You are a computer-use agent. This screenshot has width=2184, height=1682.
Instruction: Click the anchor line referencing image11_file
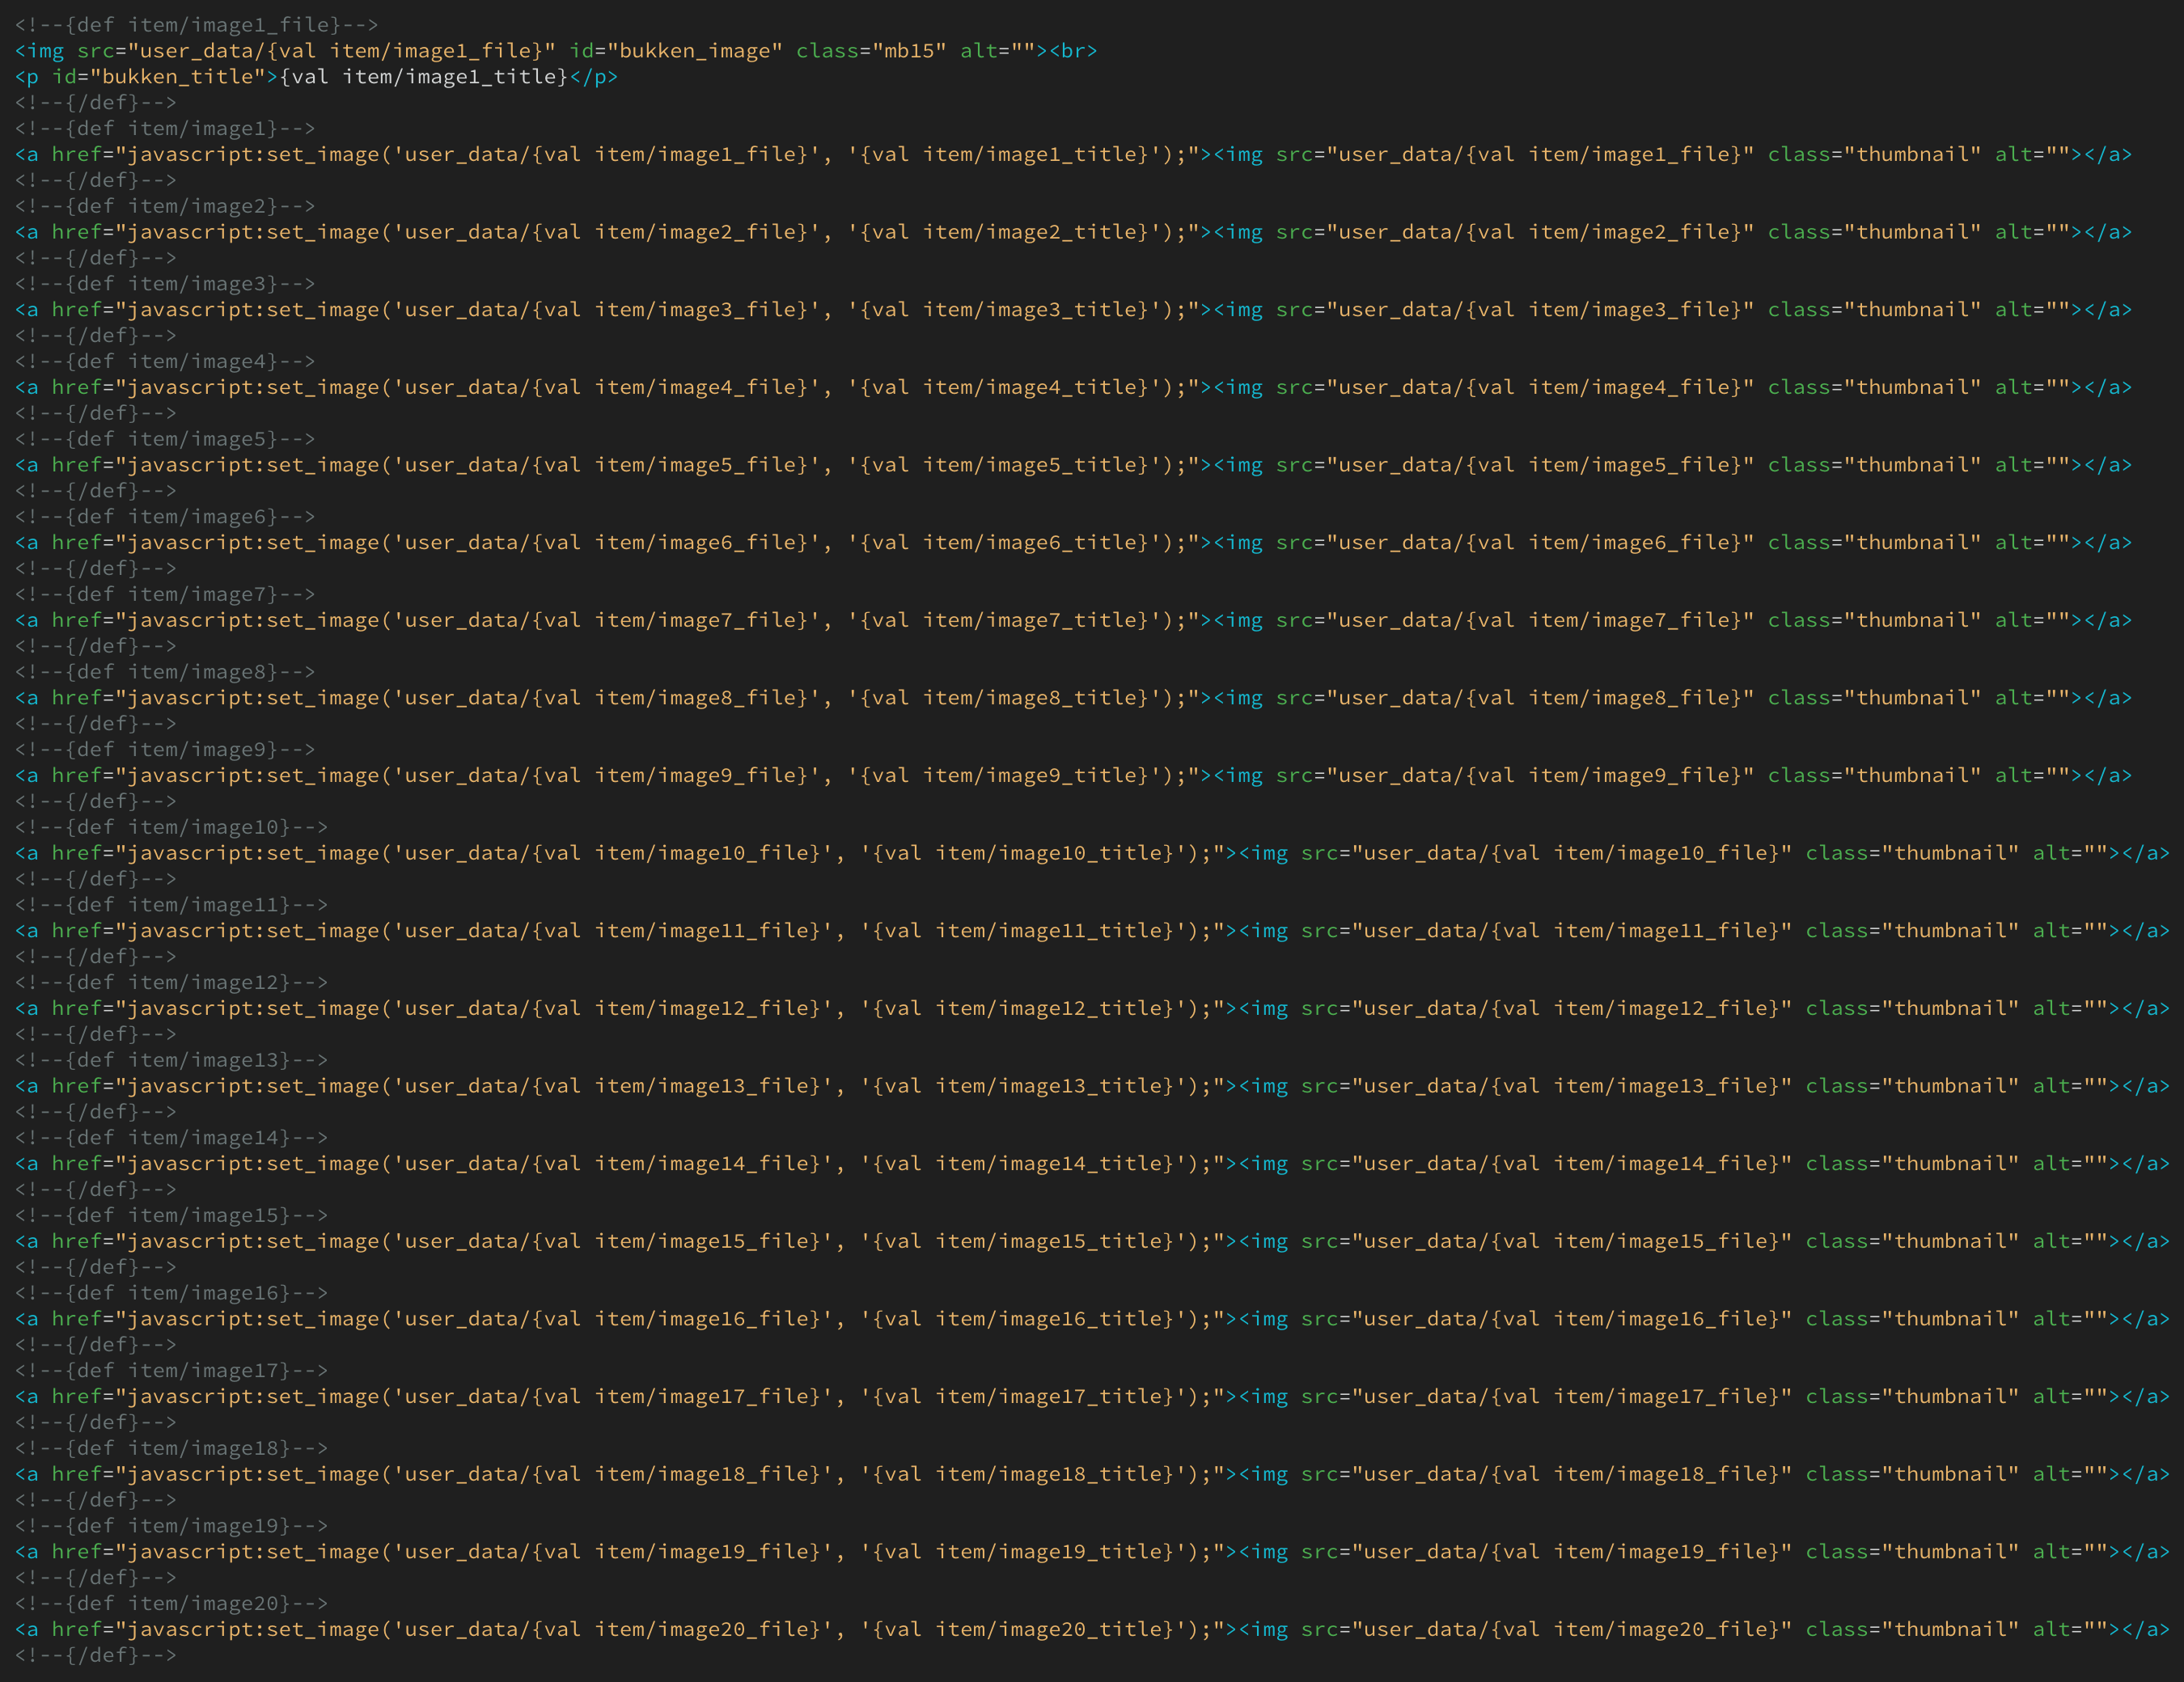(1092, 931)
